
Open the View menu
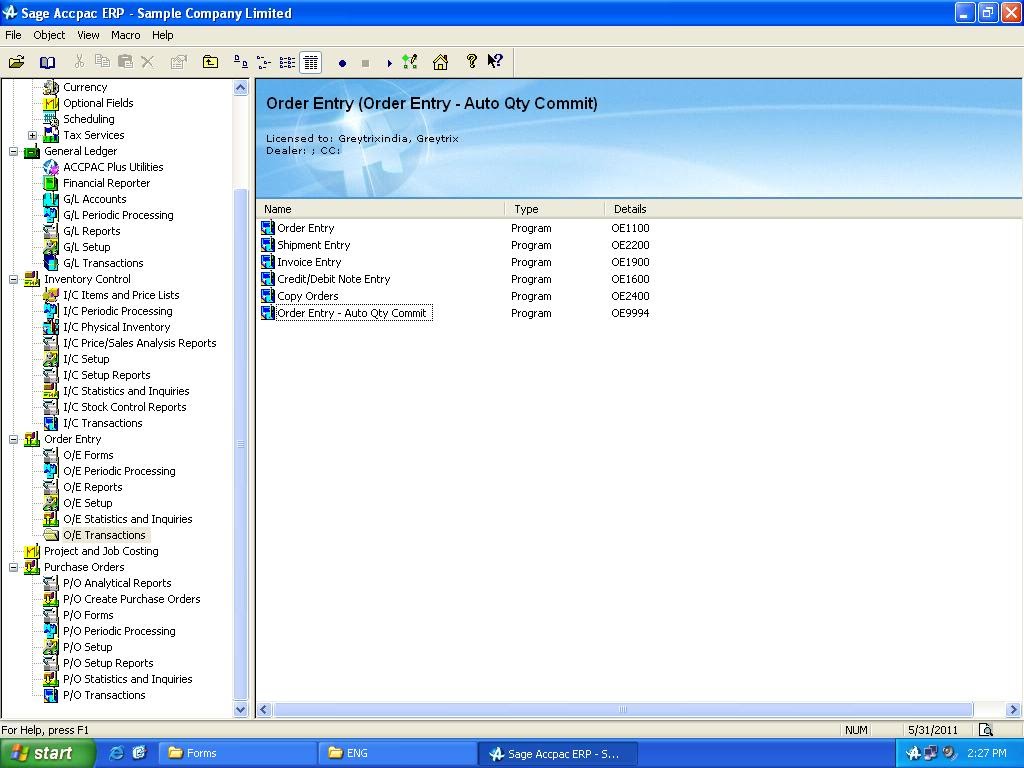click(x=88, y=35)
